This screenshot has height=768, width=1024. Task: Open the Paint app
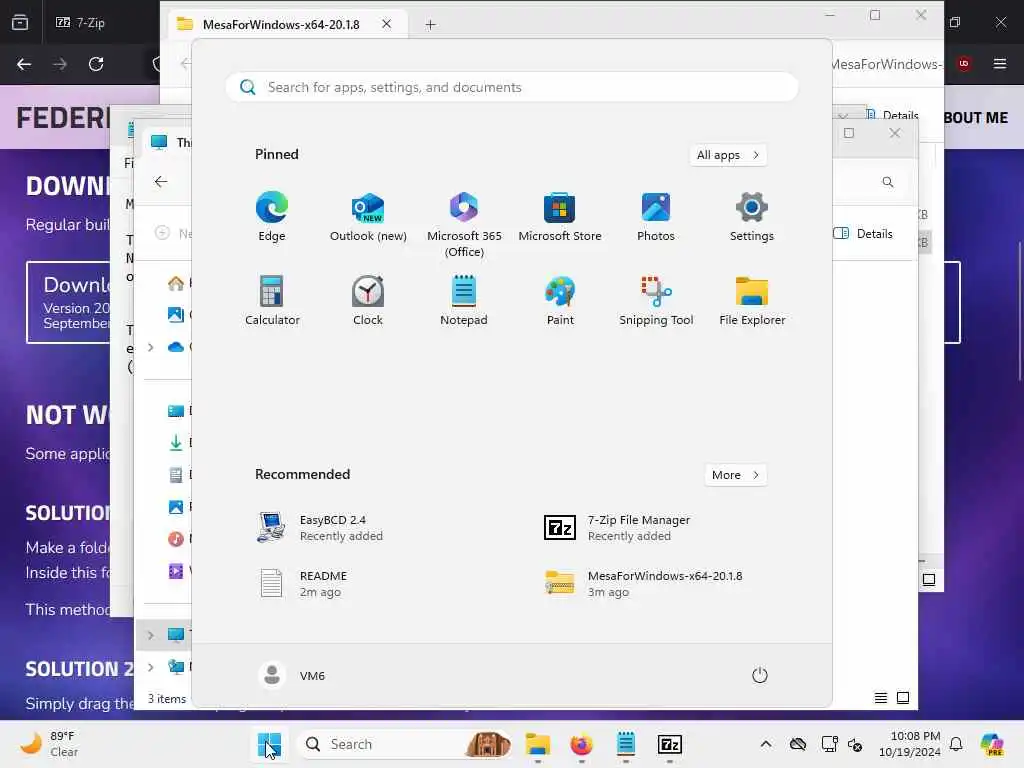[560, 300]
